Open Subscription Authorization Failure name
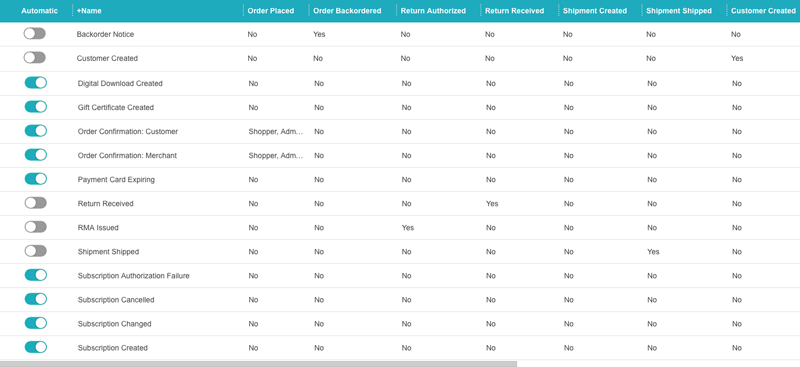The height and width of the screenshot is (367, 800). (133, 276)
